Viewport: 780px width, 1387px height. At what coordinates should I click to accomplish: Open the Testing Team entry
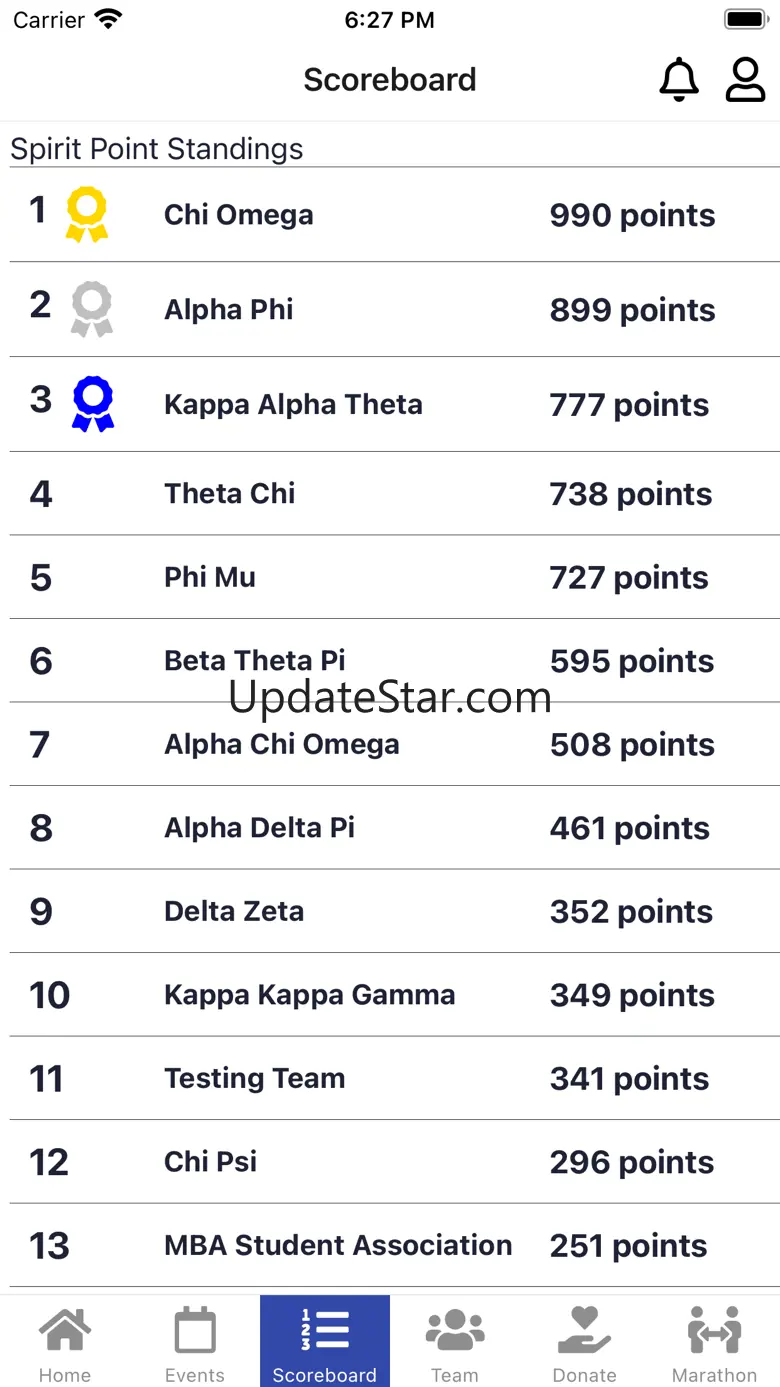(395, 1078)
